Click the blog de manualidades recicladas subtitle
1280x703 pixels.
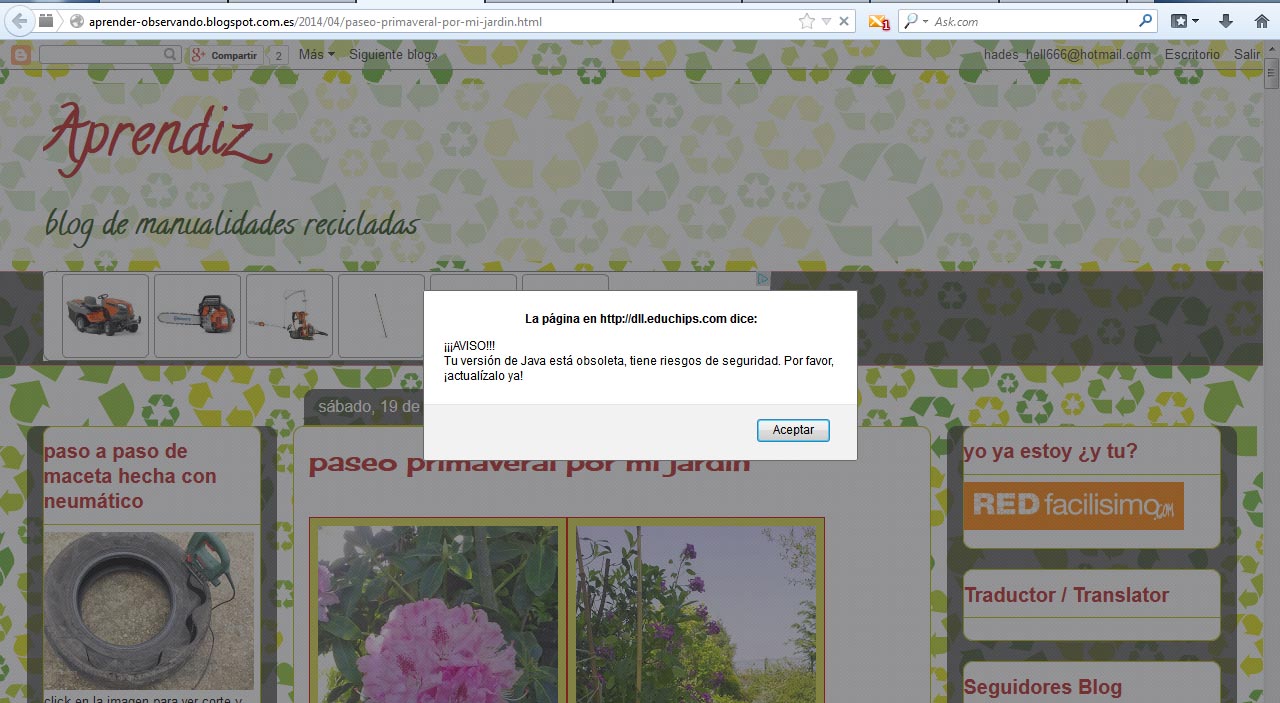(x=231, y=224)
